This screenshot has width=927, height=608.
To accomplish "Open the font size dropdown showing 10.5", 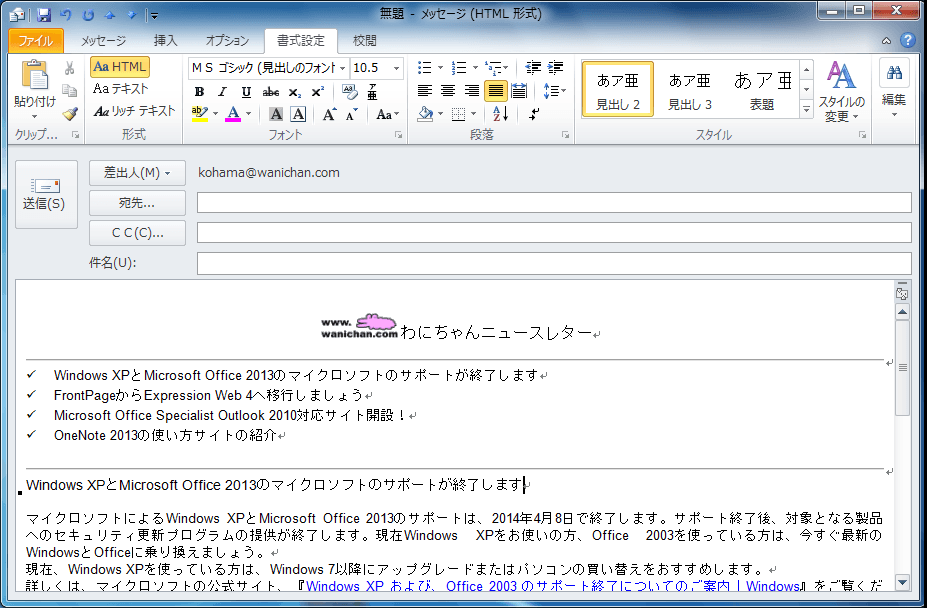I will [x=397, y=68].
